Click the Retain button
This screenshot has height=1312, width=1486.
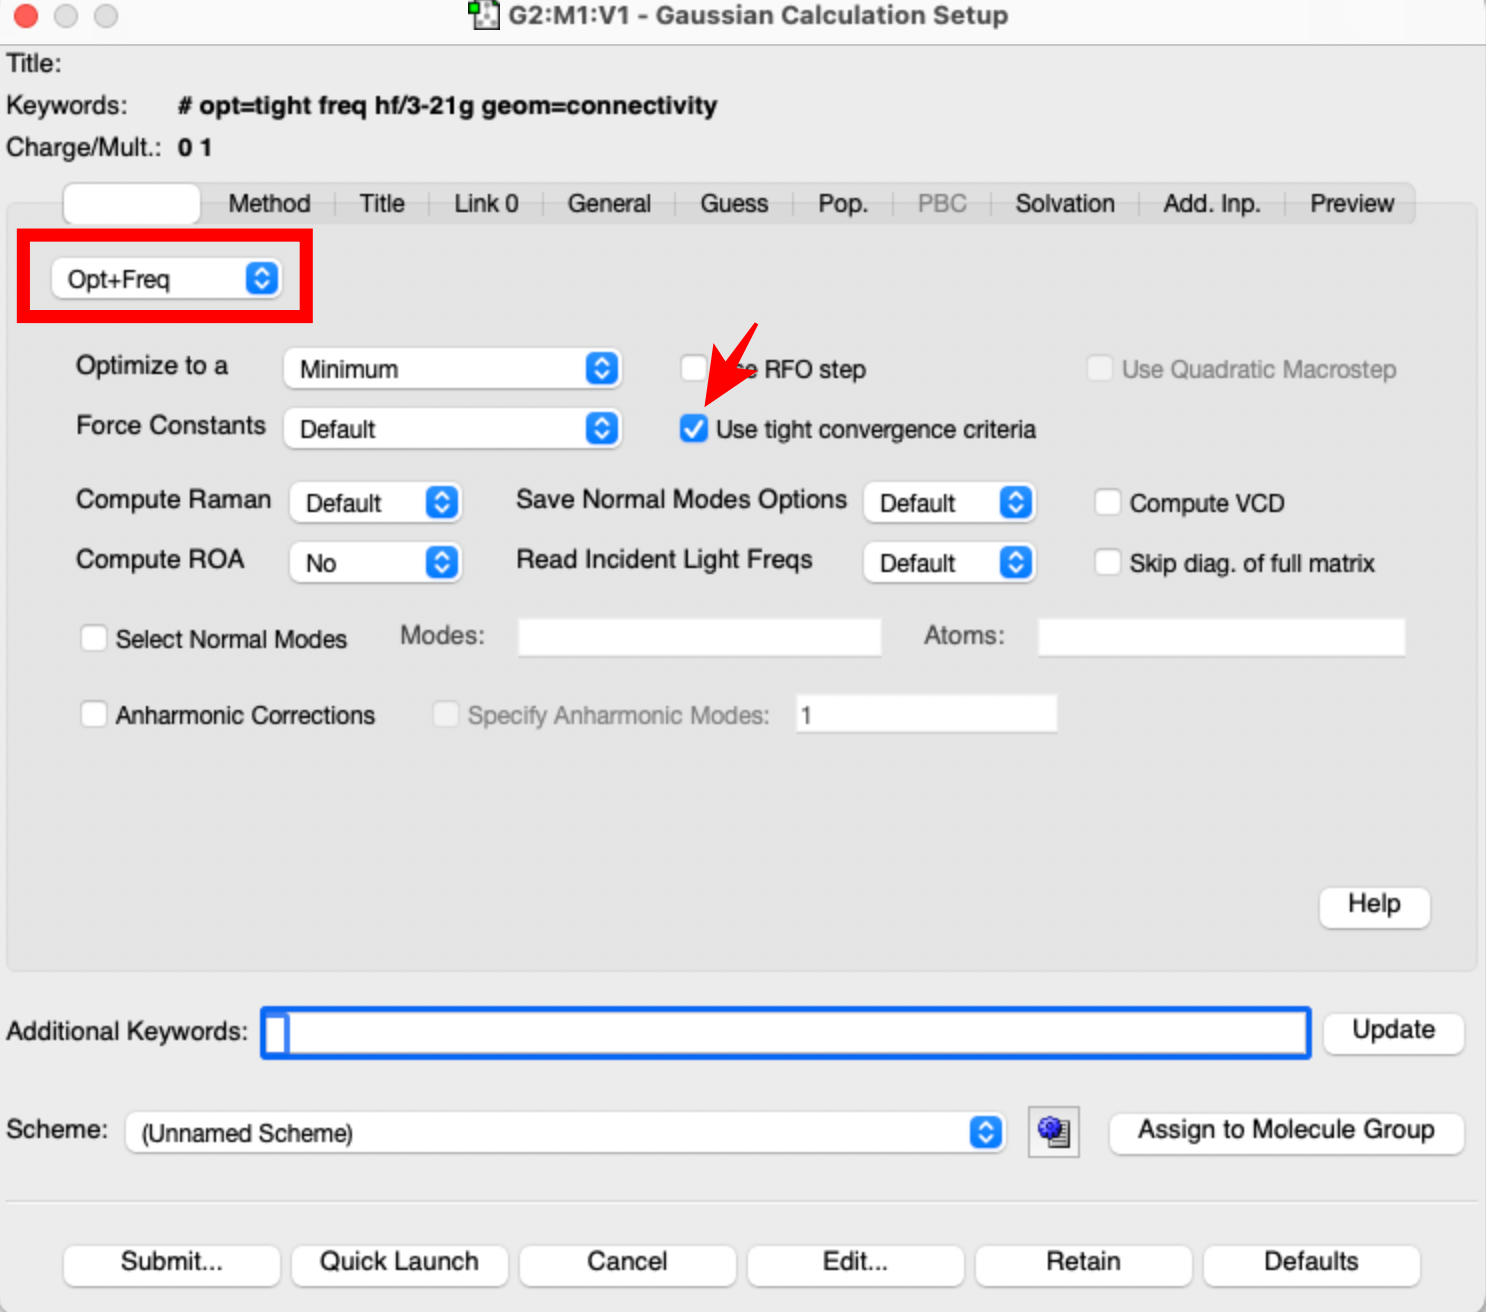click(x=1083, y=1263)
